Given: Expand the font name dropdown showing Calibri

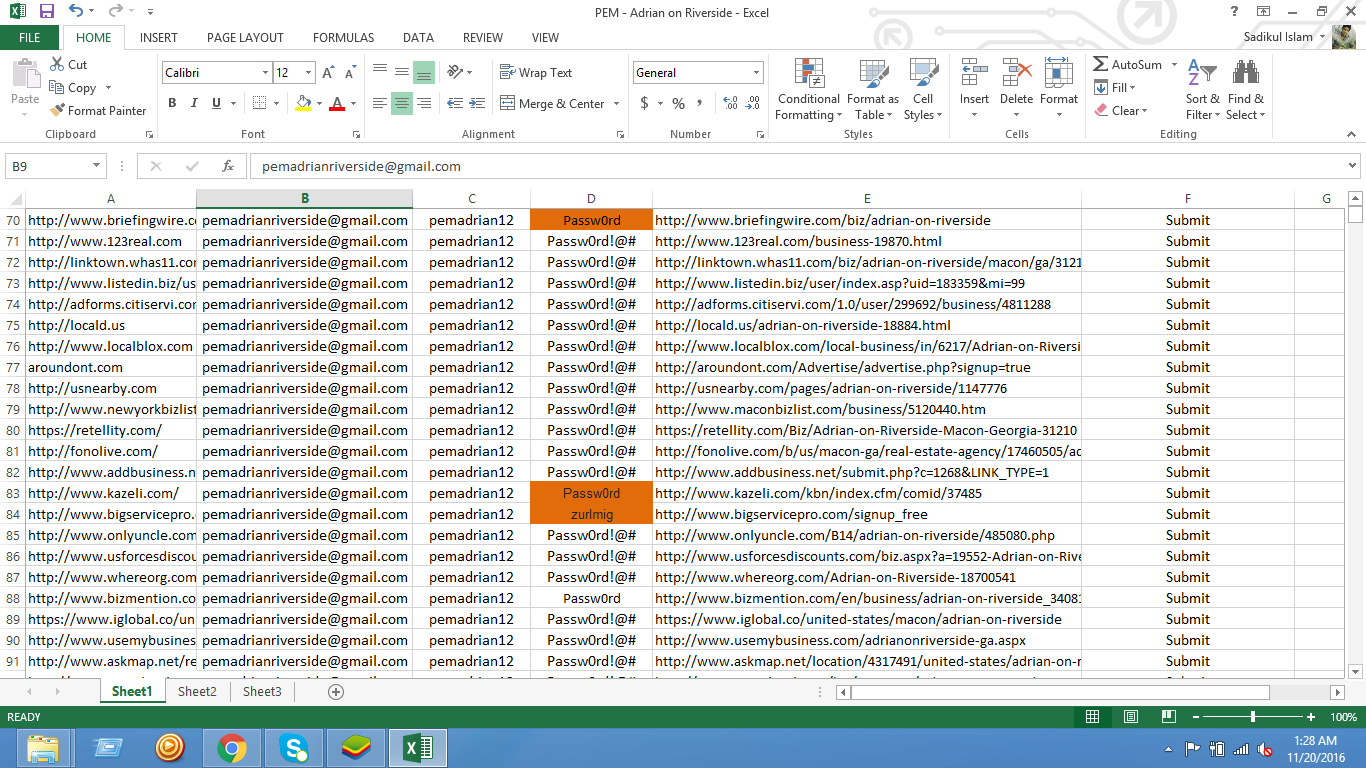Looking at the screenshot, I should click(x=265, y=73).
